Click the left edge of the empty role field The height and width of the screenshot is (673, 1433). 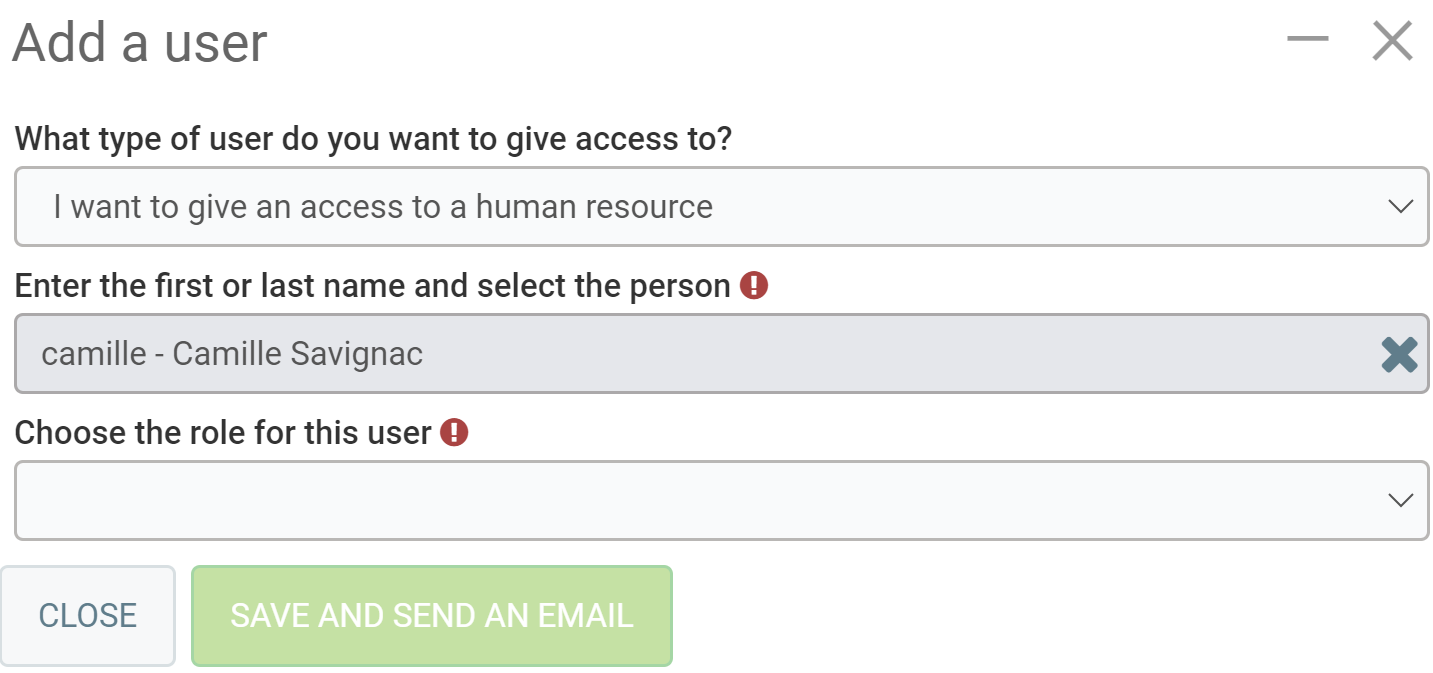tap(40, 500)
